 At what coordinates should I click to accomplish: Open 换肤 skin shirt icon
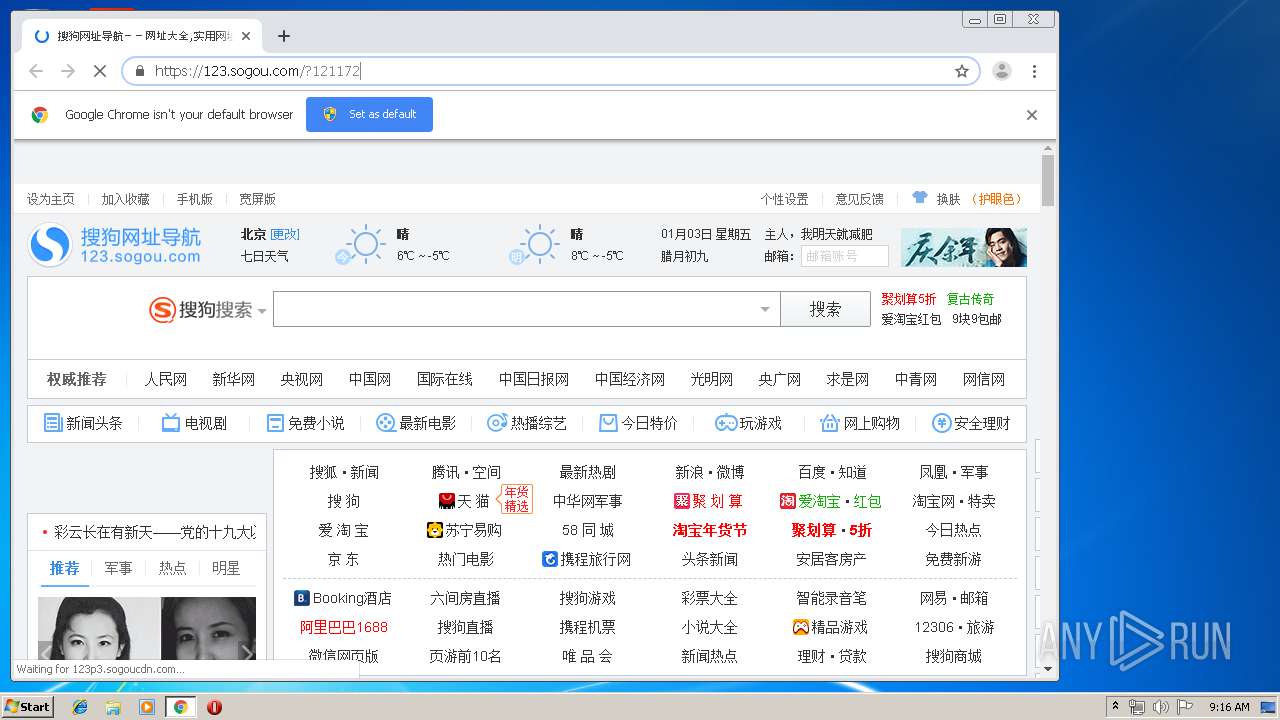tap(920, 198)
